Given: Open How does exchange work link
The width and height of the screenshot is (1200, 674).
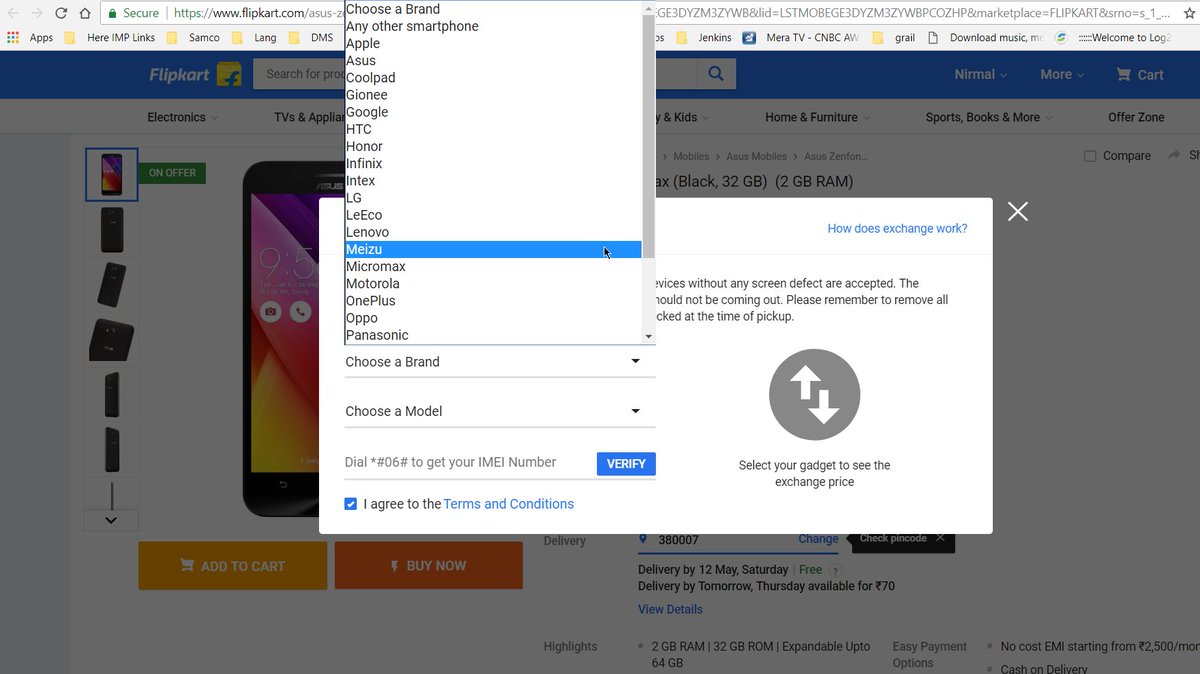Looking at the screenshot, I should 897,229.
